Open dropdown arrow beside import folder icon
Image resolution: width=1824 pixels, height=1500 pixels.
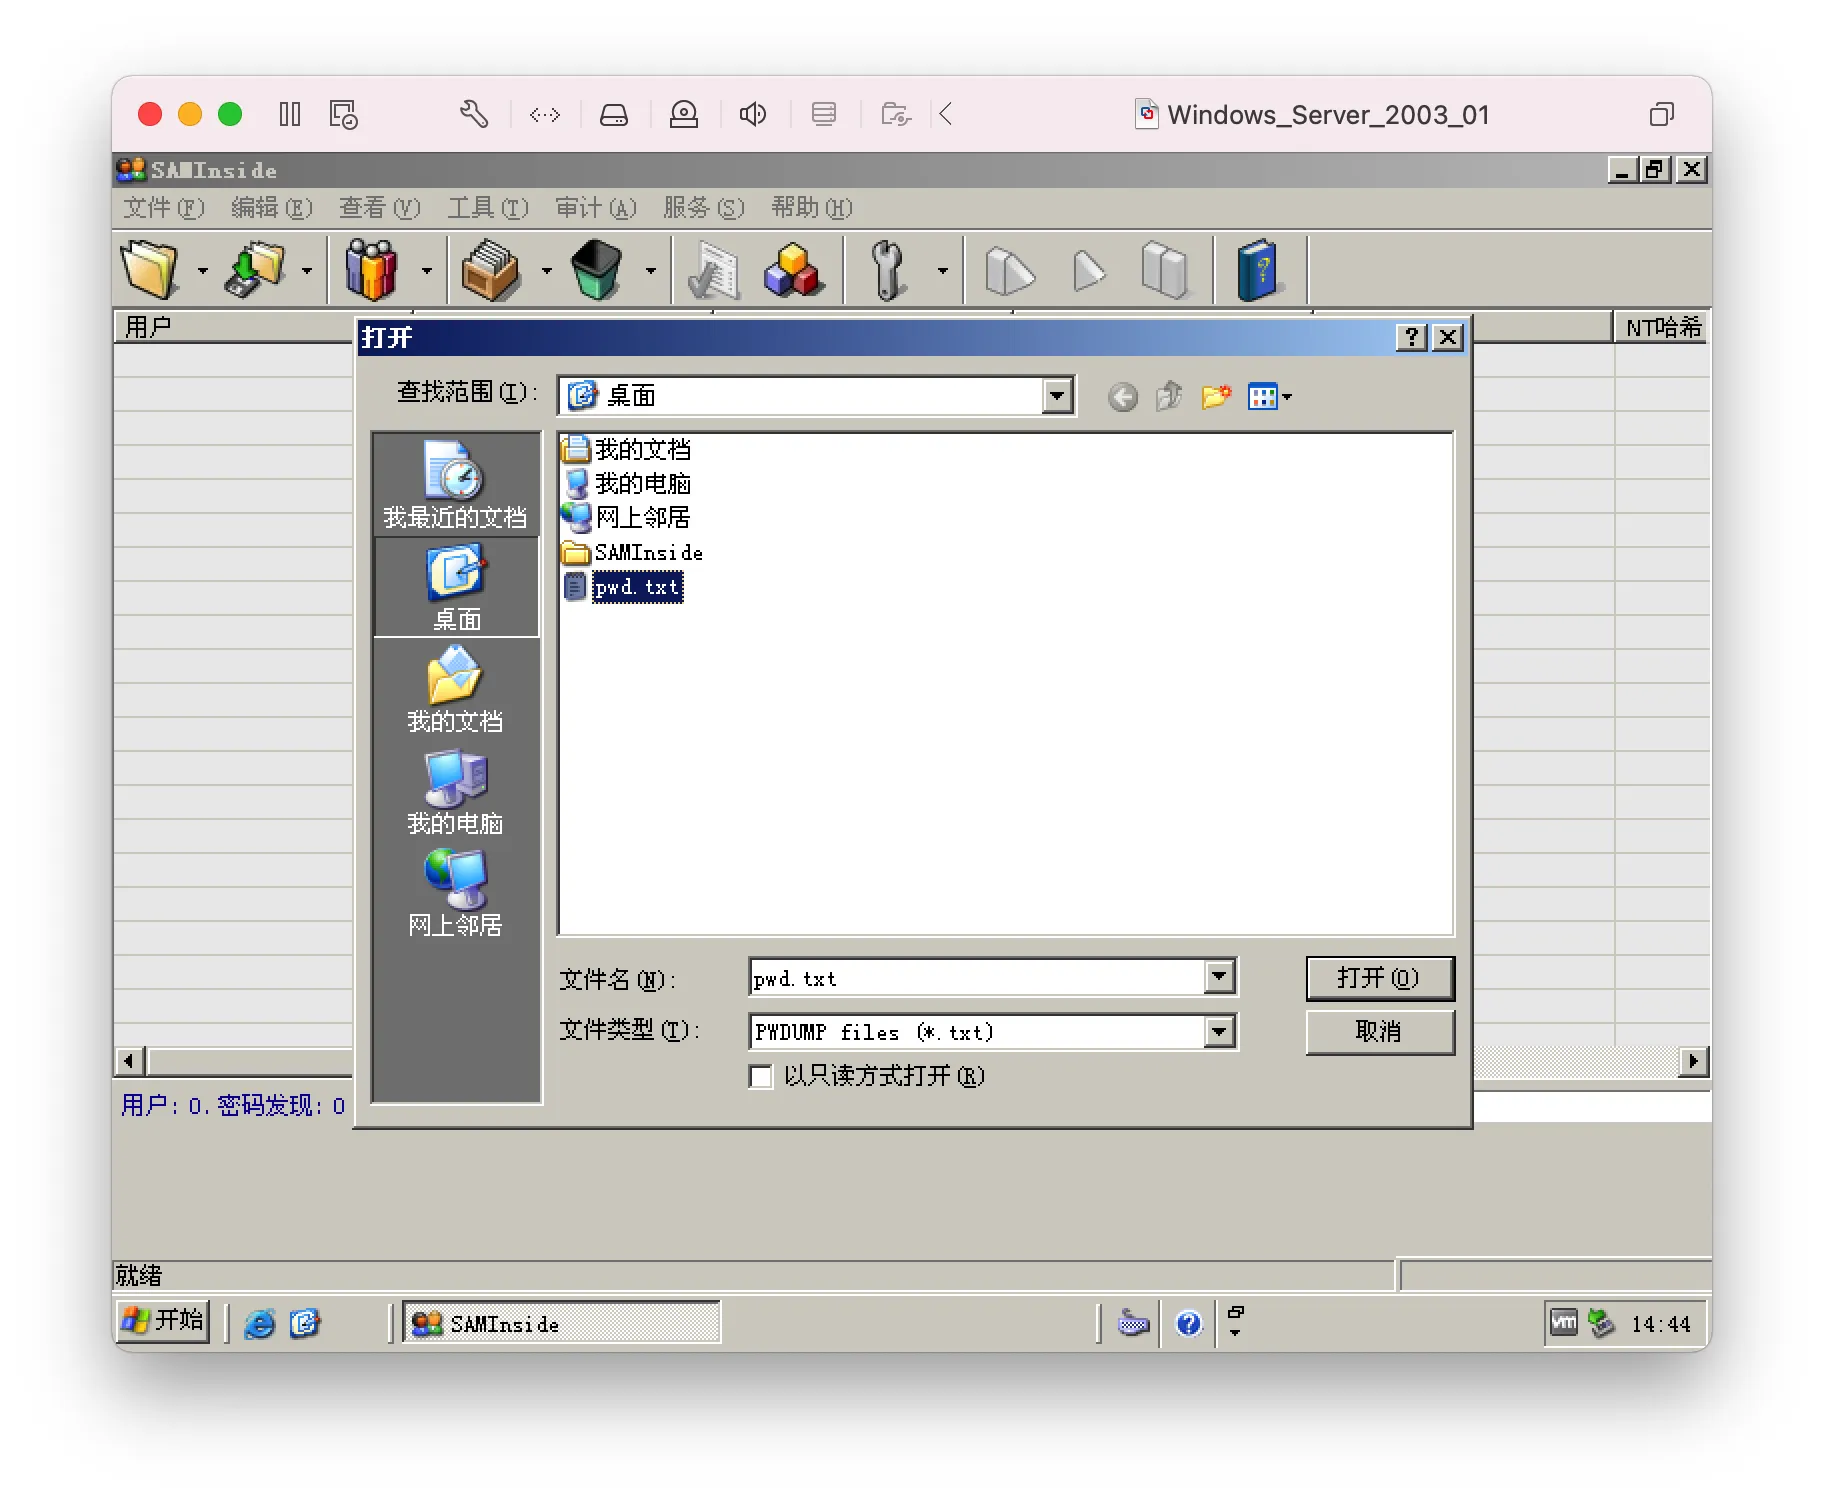307,270
